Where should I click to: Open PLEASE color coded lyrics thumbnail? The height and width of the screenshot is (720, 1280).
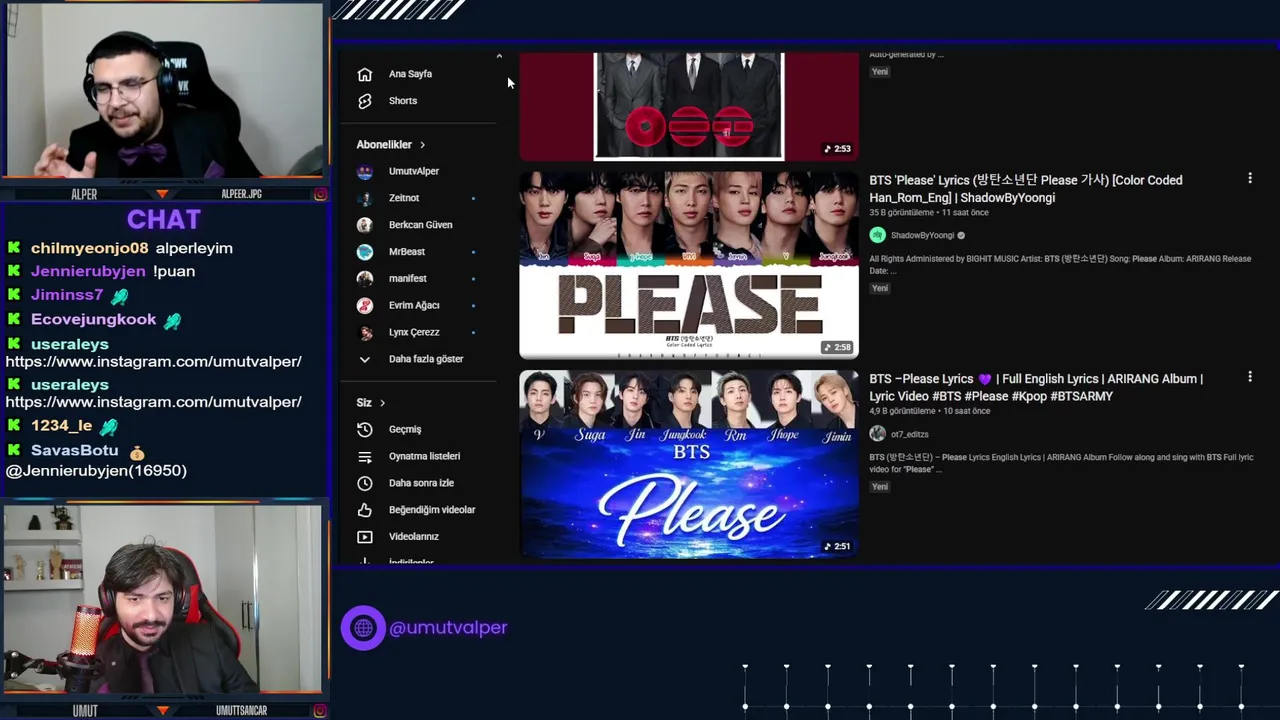(689, 265)
